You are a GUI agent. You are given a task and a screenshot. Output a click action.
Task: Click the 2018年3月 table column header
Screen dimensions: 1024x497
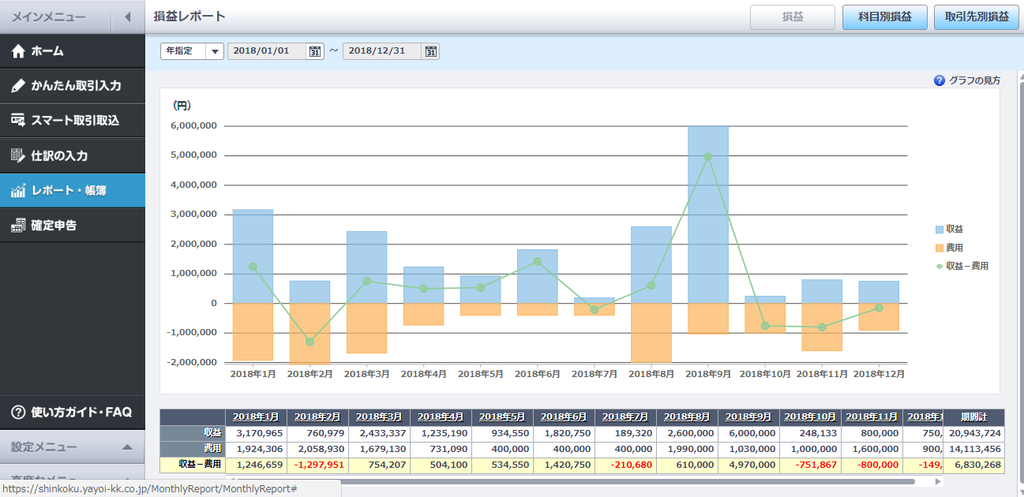coord(379,417)
